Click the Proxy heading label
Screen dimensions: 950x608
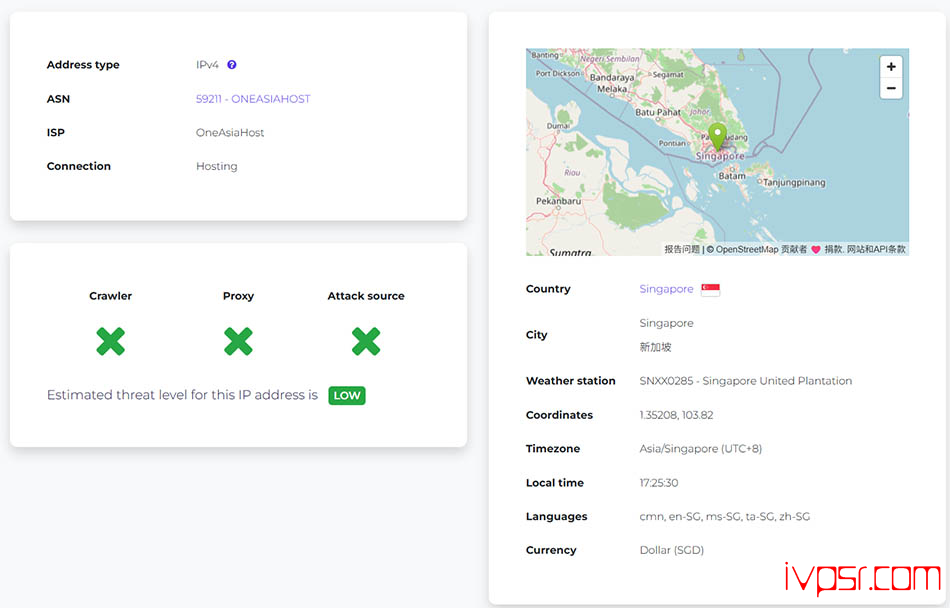coord(238,296)
